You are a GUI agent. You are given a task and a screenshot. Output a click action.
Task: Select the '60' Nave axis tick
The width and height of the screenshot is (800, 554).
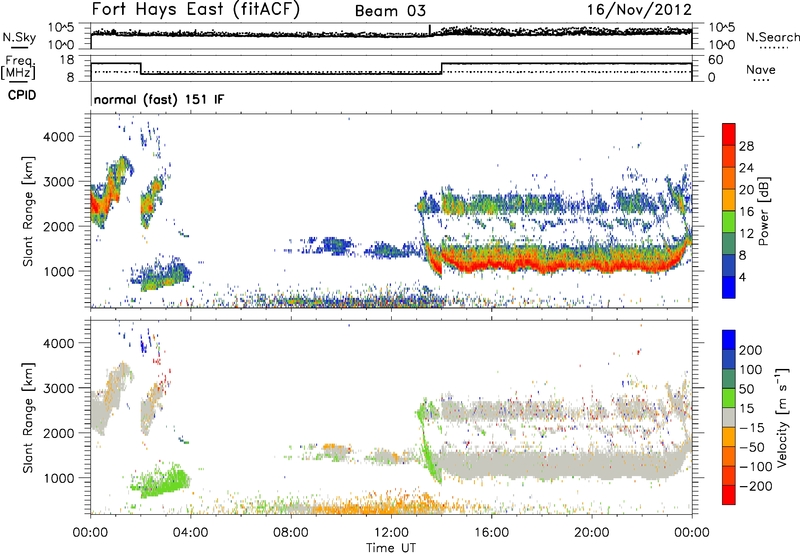pos(715,60)
